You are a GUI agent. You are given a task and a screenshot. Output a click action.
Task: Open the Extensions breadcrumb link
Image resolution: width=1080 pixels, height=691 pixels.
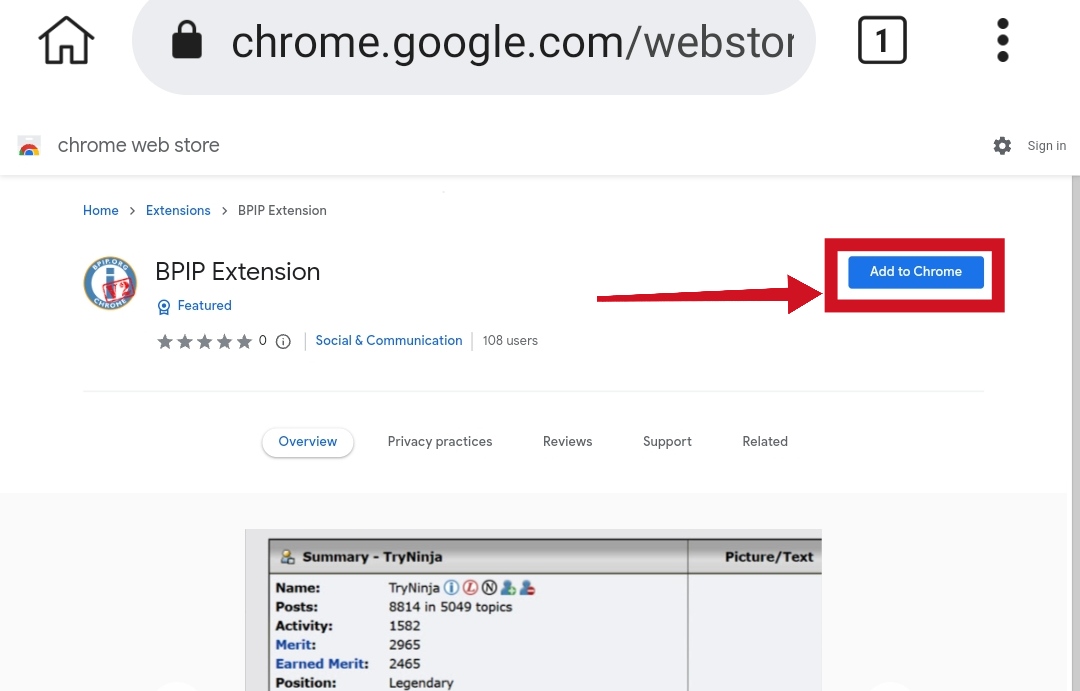click(178, 210)
